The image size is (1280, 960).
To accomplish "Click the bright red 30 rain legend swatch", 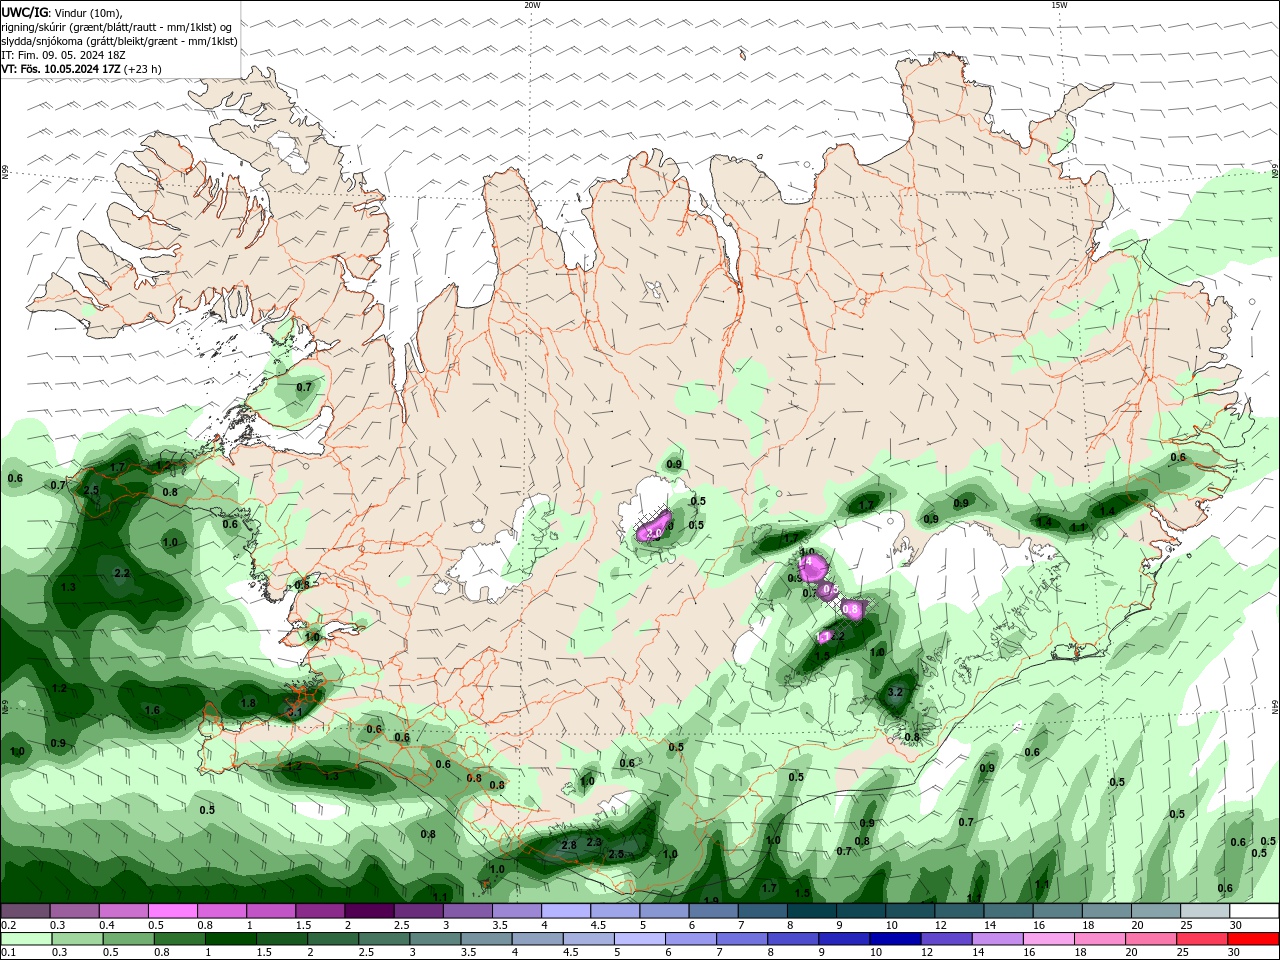I will 1253,939.
